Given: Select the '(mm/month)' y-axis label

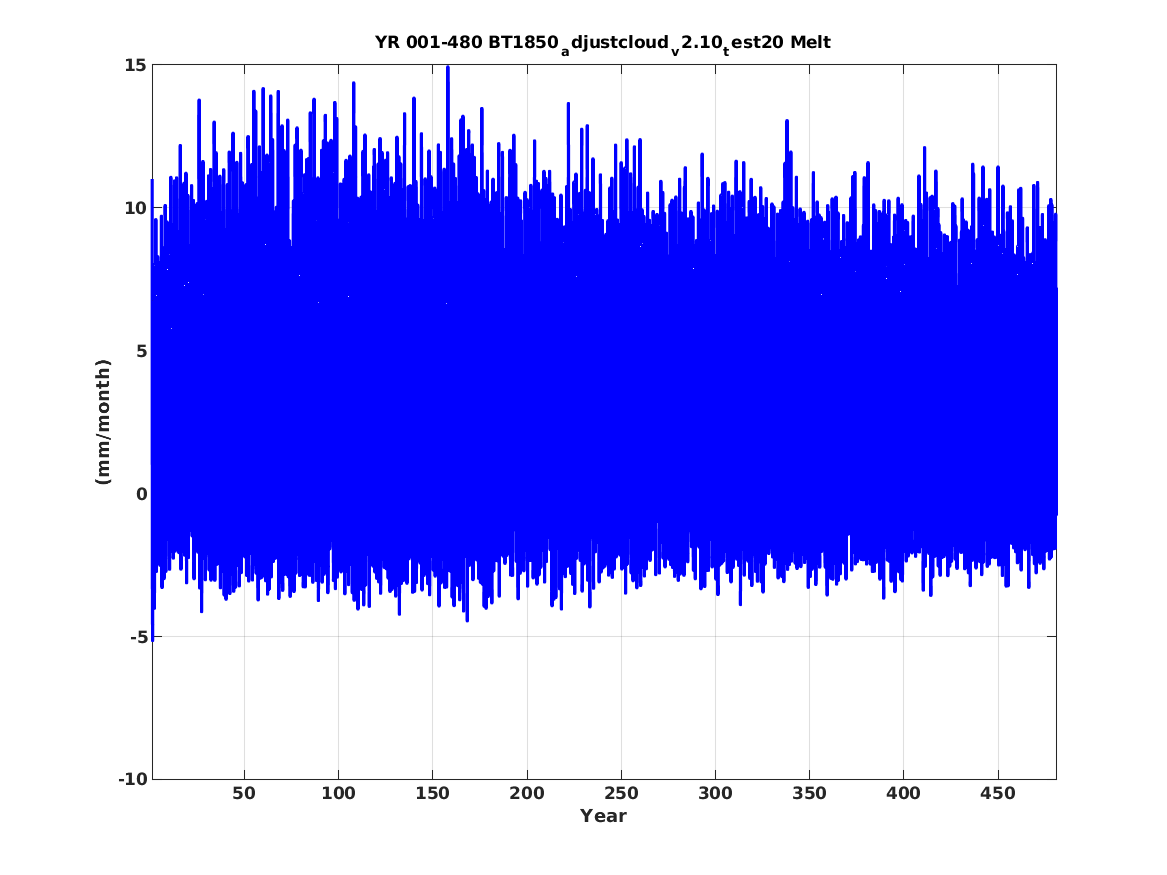Looking at the screenshot, I should coord(103,422).
